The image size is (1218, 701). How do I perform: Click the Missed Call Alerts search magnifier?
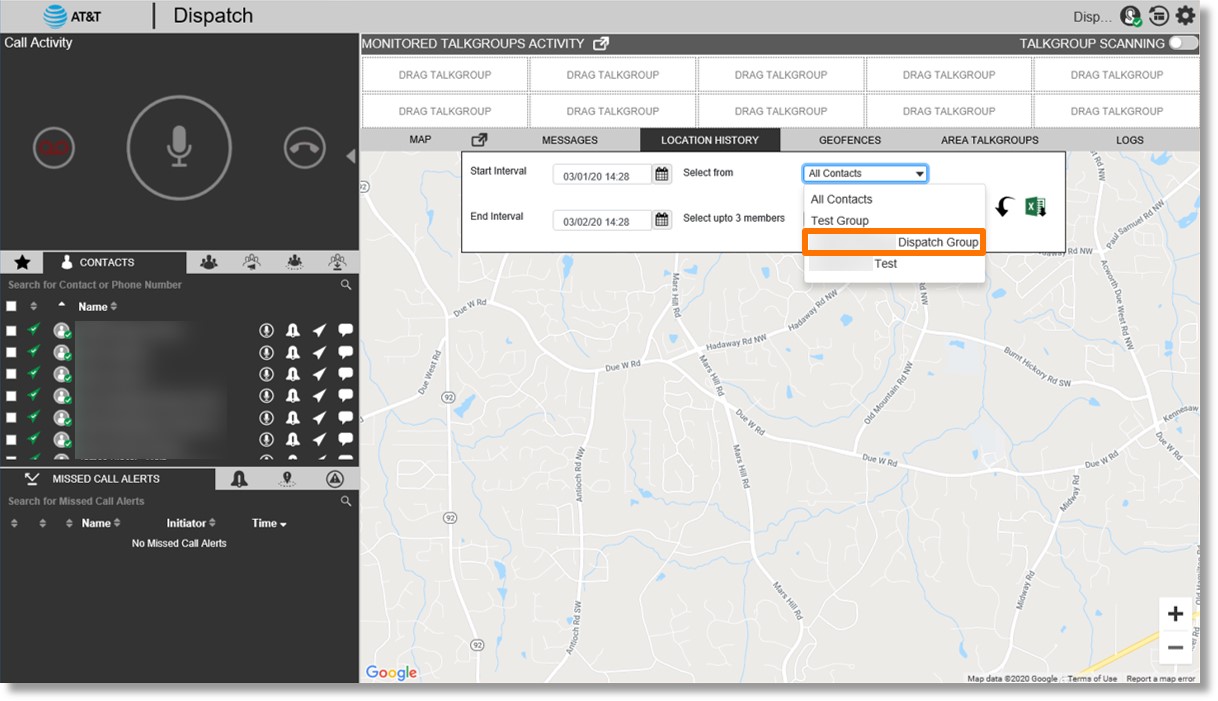coord(346,501)
